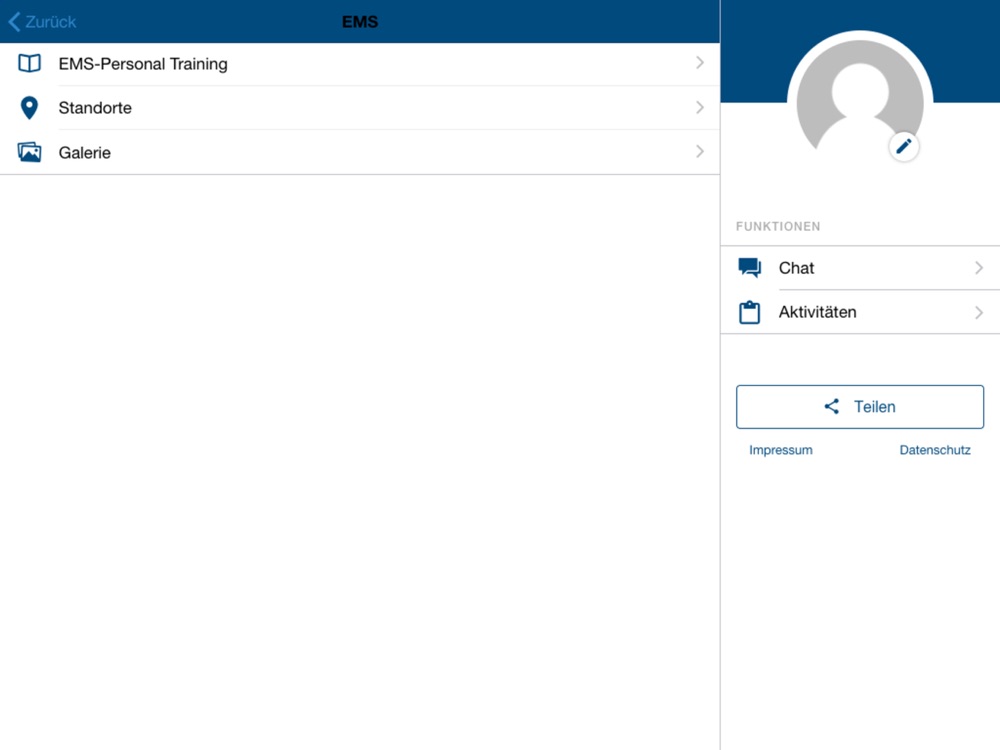Click the Aktivitäten clipboard icon
The height and width of the screenshot is (750, 1000).
pos(749,312)
